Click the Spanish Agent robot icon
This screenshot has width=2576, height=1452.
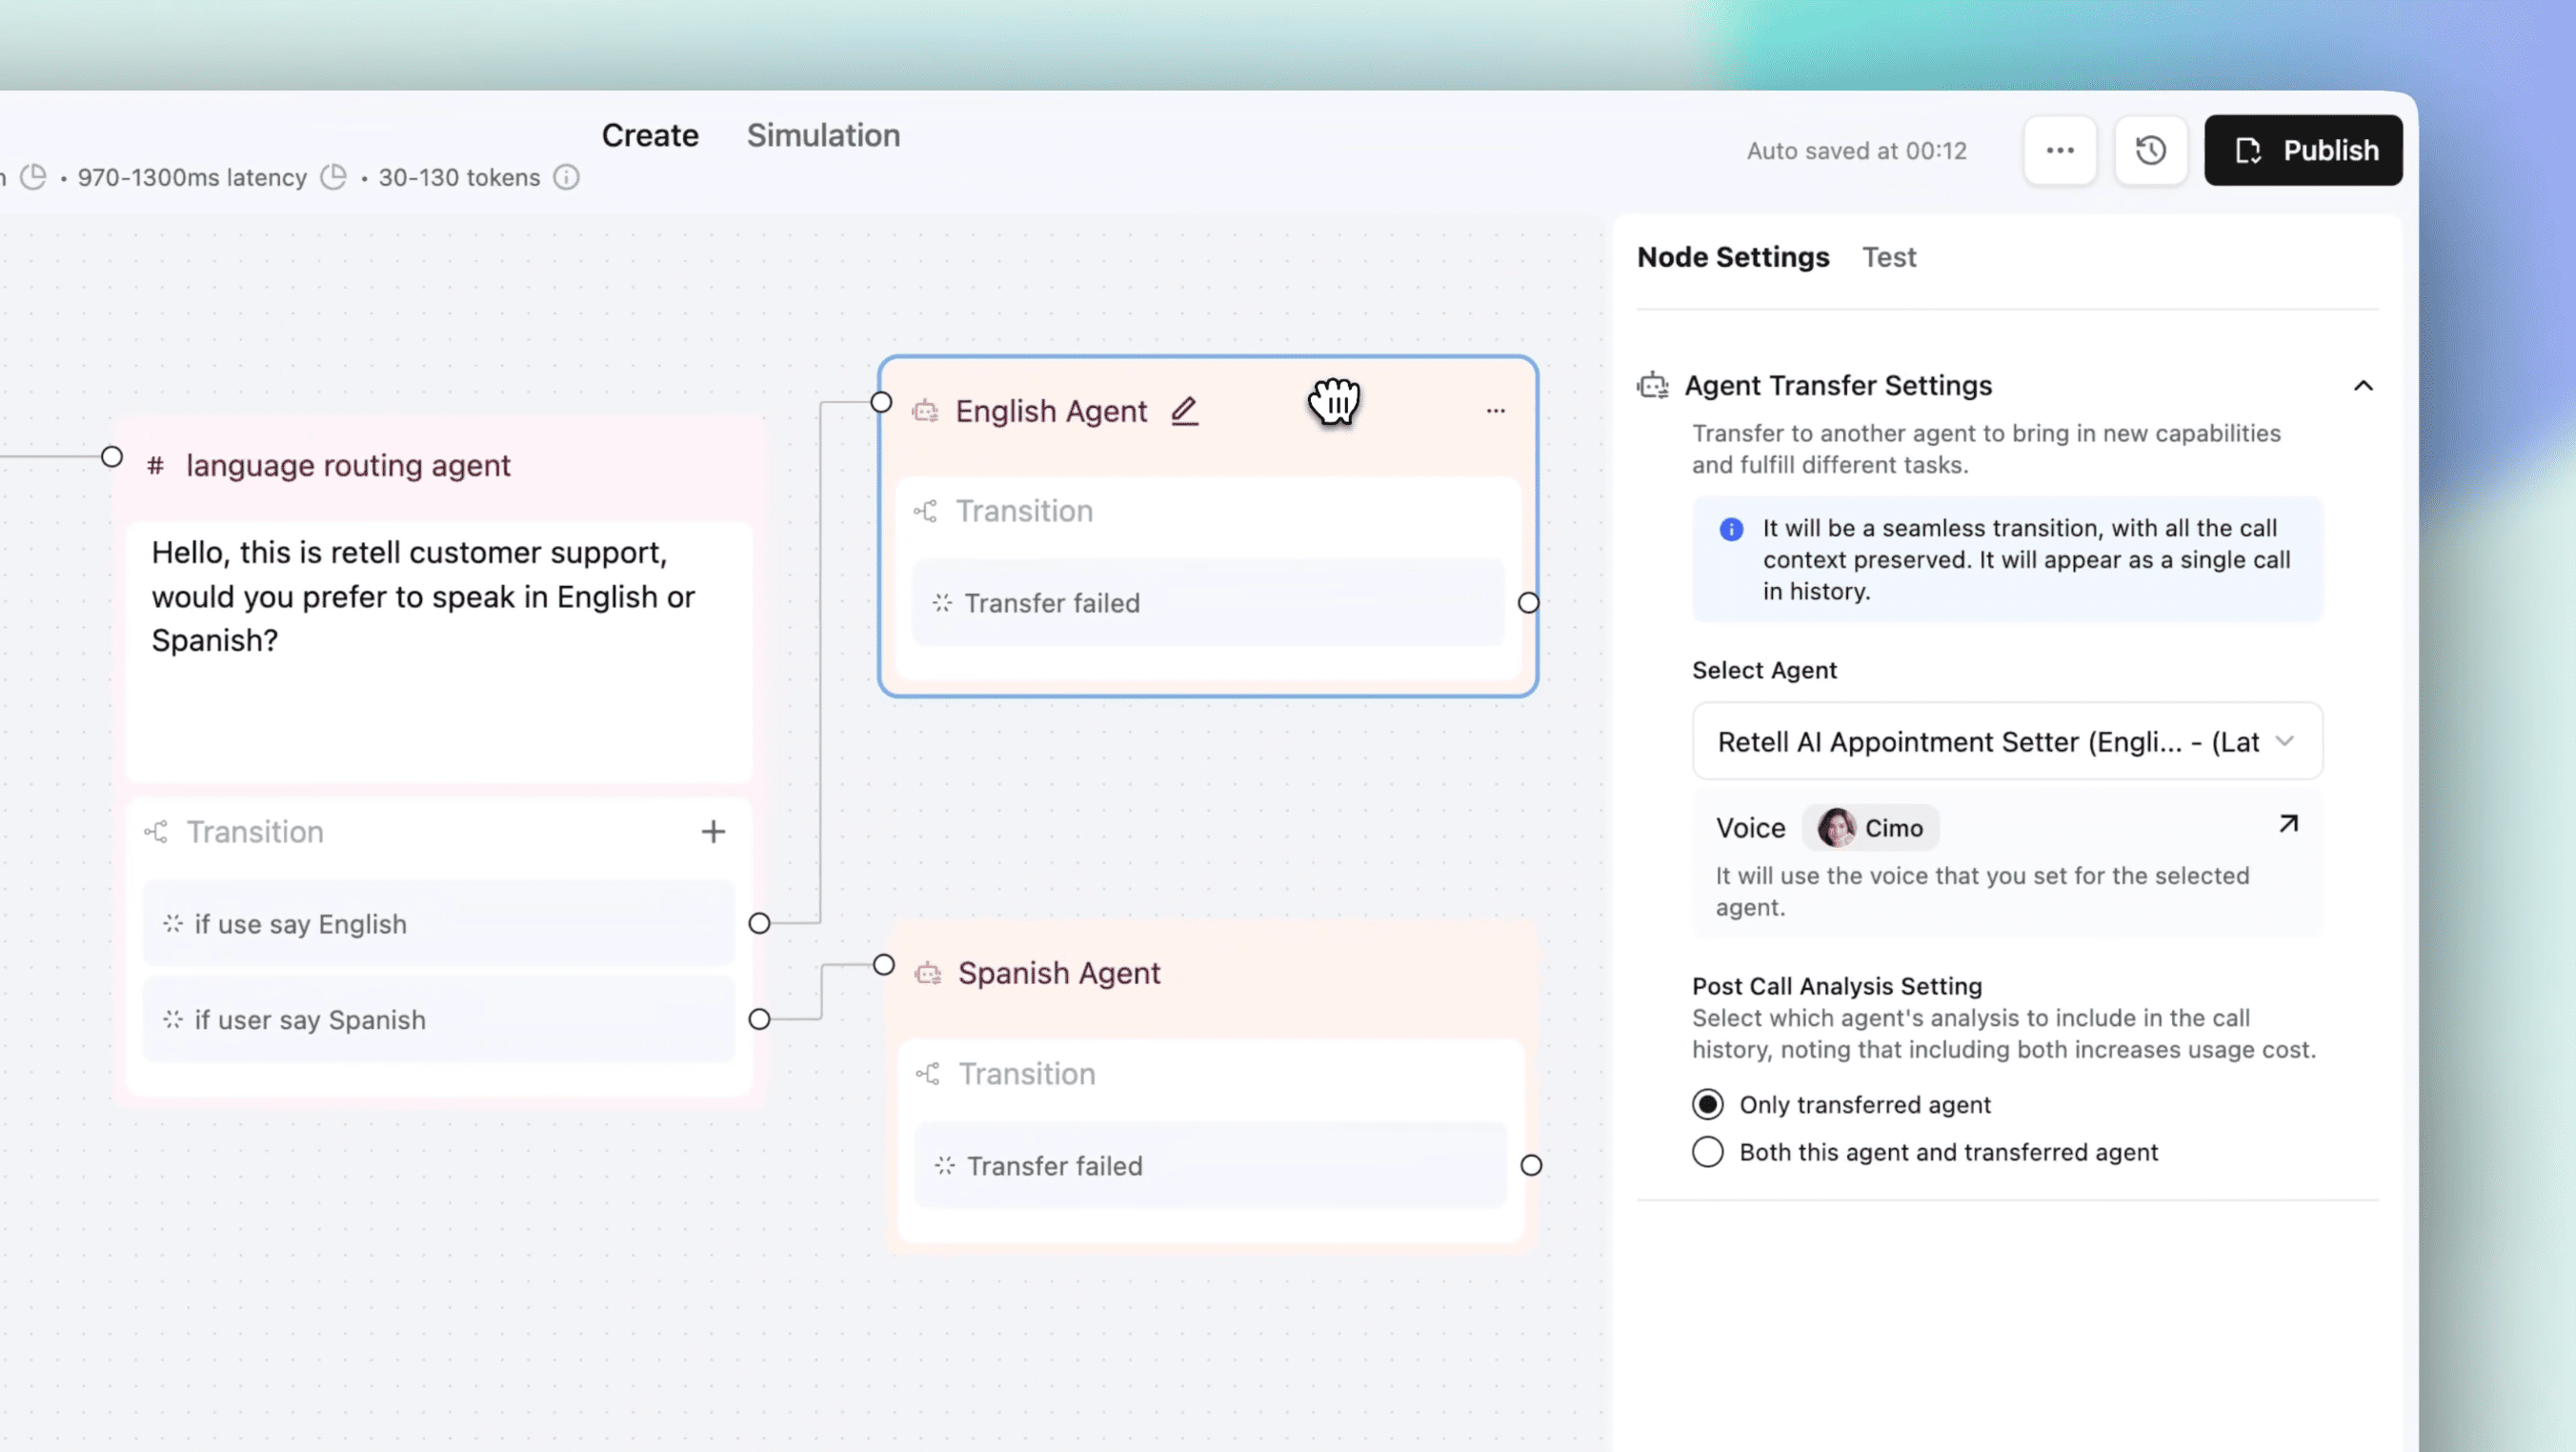coord(928,973)
